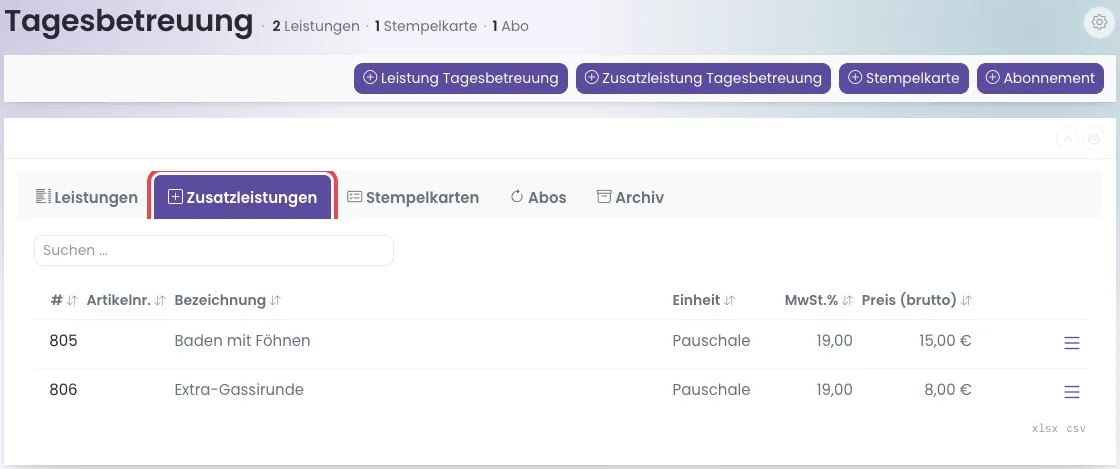Sort by Preis (brutto) column arrows
The image size is (1120, 469).
pyautogui.click(x=966, y=301)
